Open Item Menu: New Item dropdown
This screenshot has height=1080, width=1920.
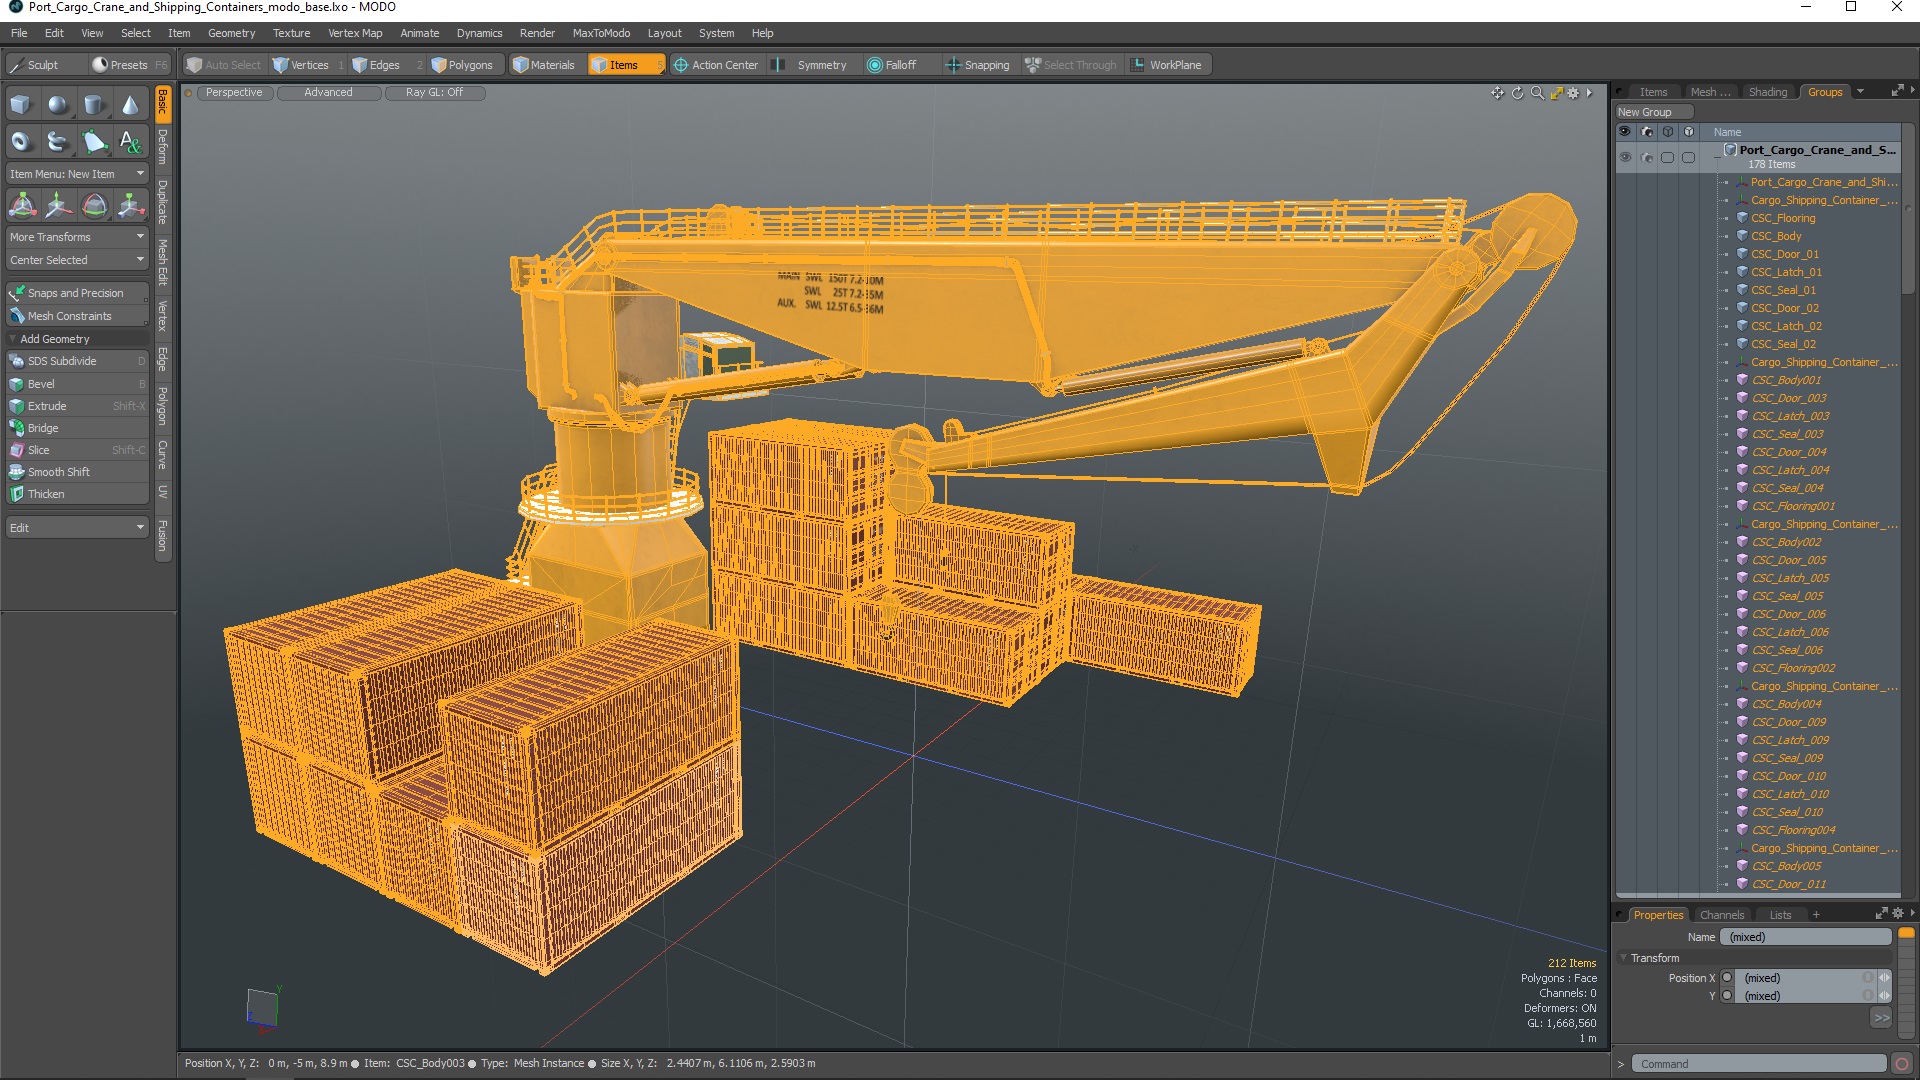tap(77, 174)
